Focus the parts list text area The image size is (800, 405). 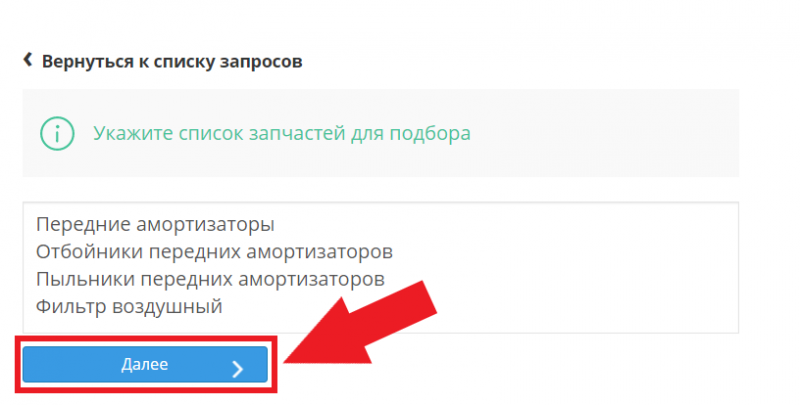(x=381, y=267)
